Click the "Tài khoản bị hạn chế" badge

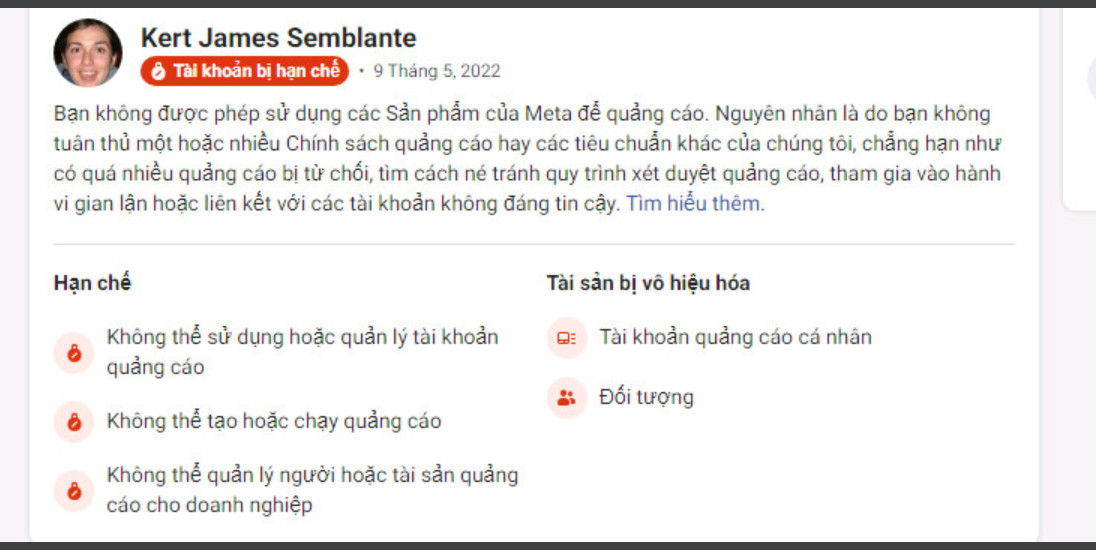tap(245, 71)
